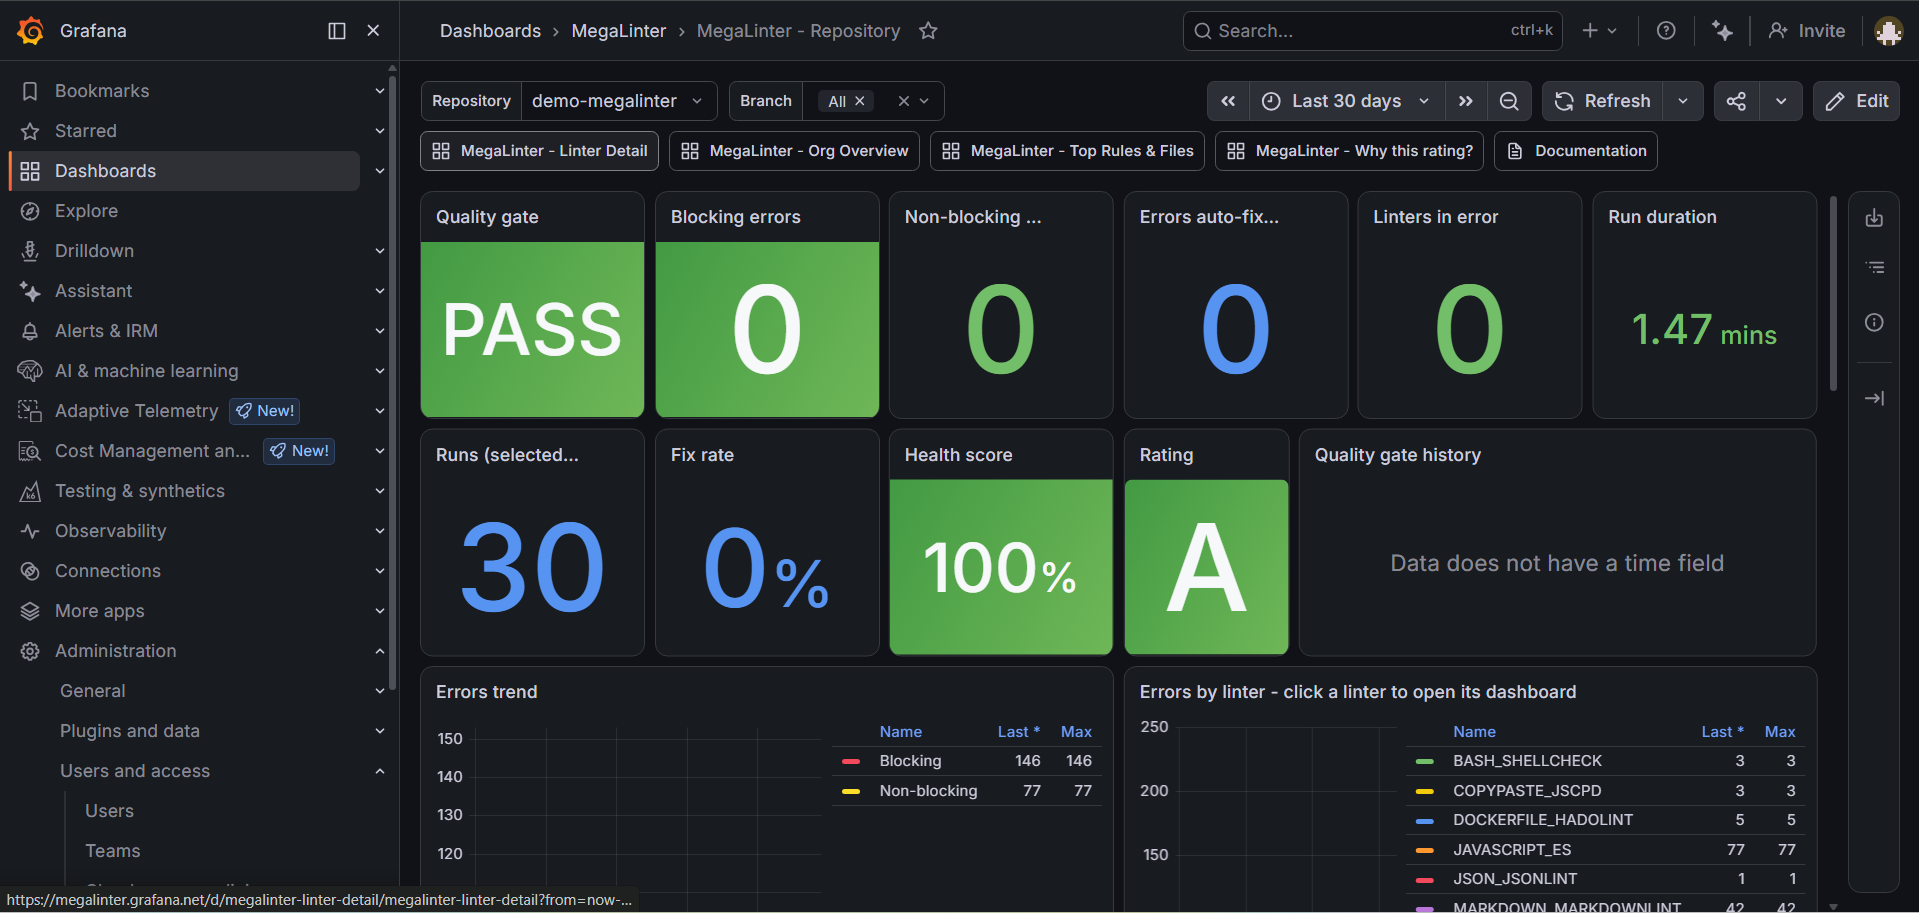The image size is (1919, 913).
Task: Sort linter legend by Max column
Action: point(1780,732)
